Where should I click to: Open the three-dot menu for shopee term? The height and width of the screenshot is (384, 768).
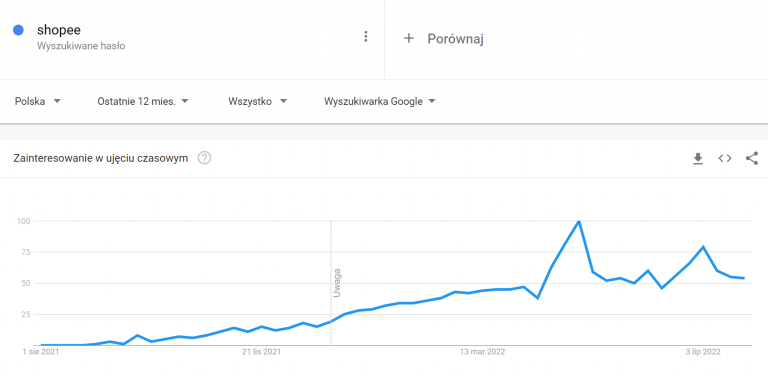tap(365, 37)
